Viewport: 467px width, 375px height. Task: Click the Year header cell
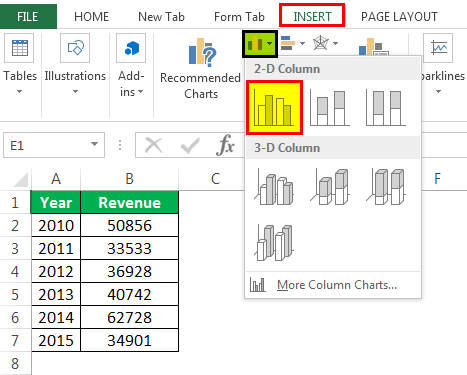[x=56, y=202]
